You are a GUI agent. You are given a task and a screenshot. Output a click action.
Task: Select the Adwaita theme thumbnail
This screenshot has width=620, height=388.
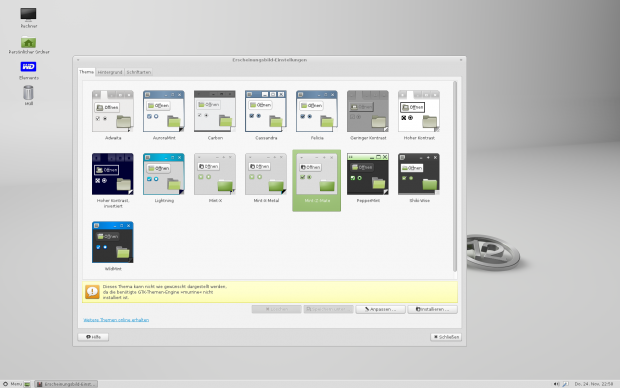[x=113, y=112]
